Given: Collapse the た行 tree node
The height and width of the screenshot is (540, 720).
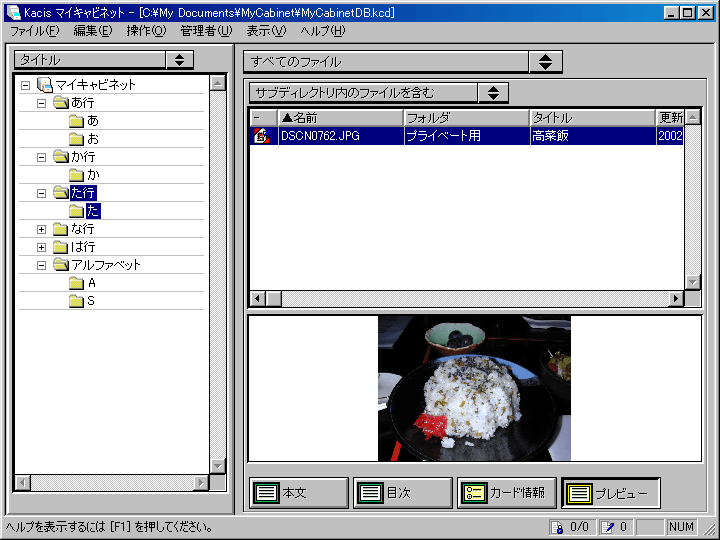Looking at the screenshot, I should click(41, 193).
